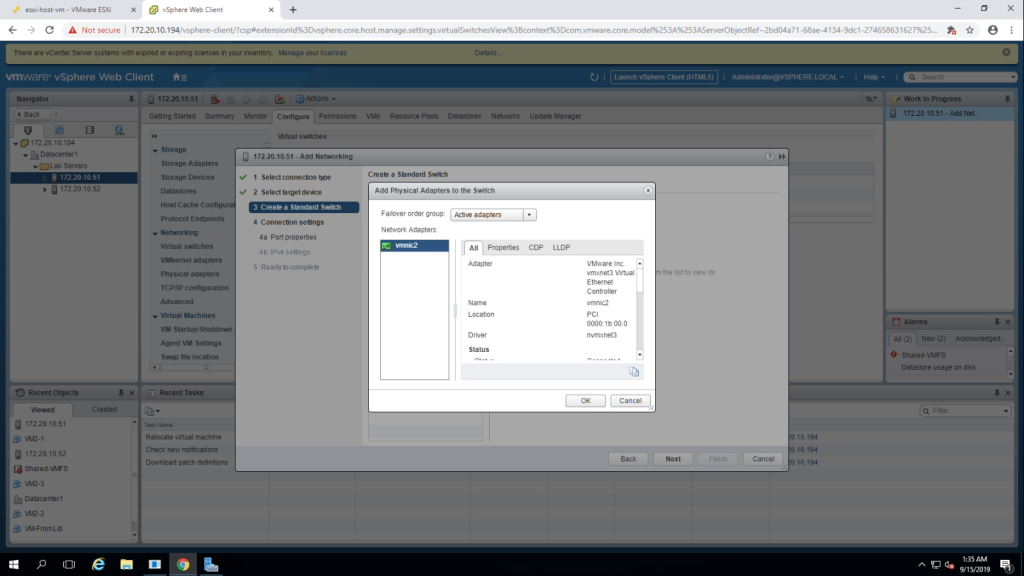Switch to the Properties tab

click(x=503, y=247)
